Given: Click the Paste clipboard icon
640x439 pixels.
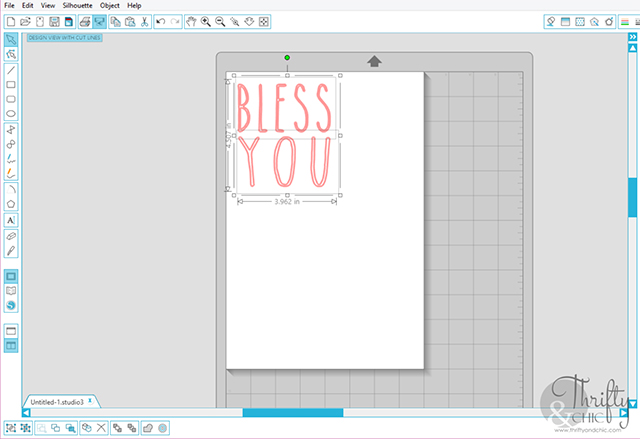Looking at the screenshot, I should pyautogui.click(x=130, y=22).
